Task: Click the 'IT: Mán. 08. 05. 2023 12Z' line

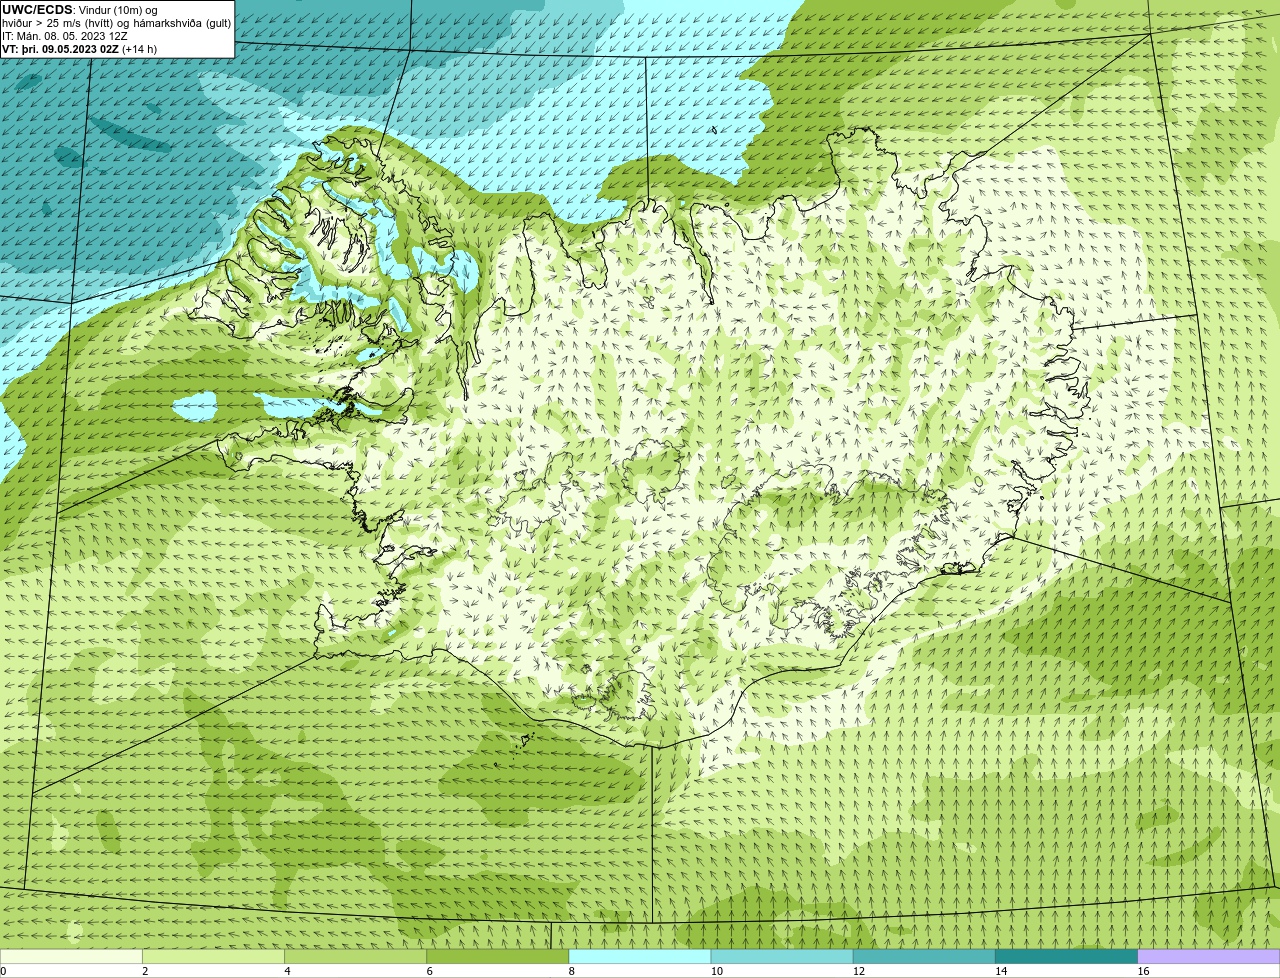Action: [x=66, y=36]
